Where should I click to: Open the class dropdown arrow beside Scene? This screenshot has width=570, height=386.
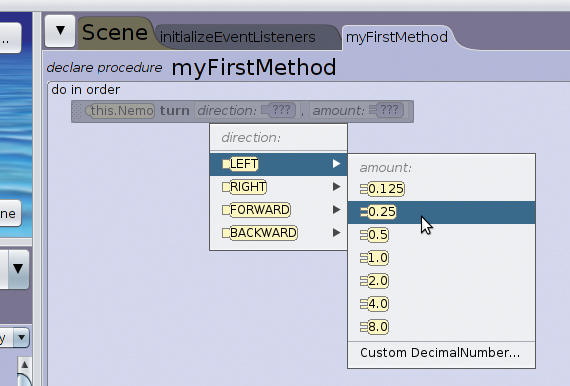60,31
